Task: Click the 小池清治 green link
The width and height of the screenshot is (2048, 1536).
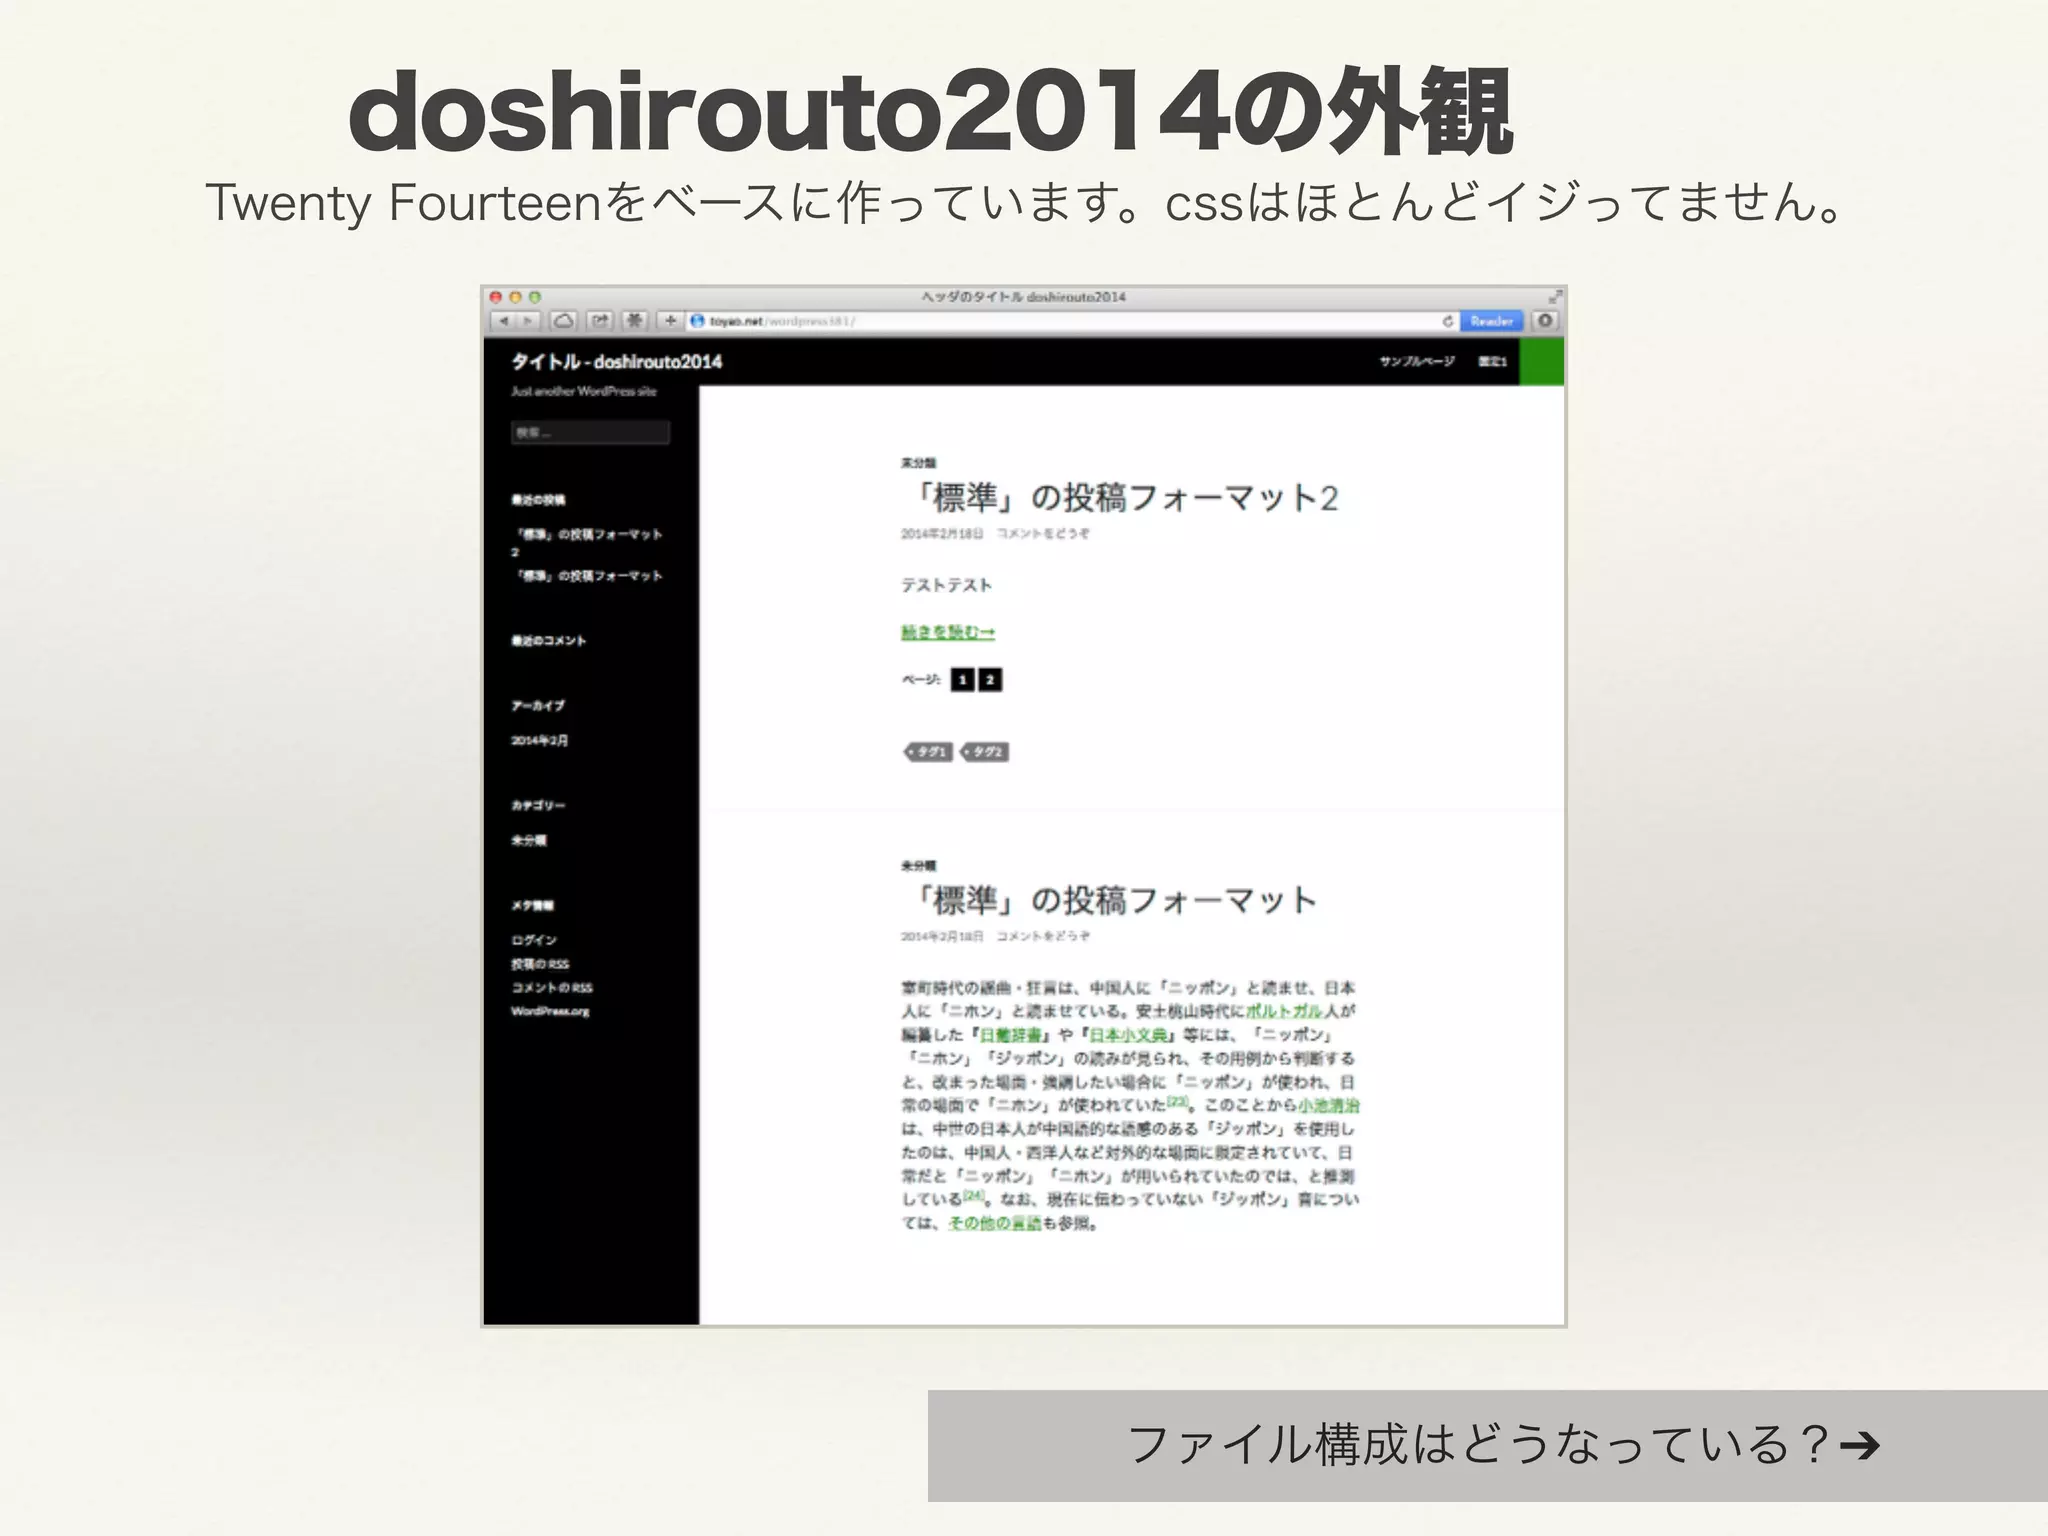Action: pyautogui.click(x=1329, y=1105)
